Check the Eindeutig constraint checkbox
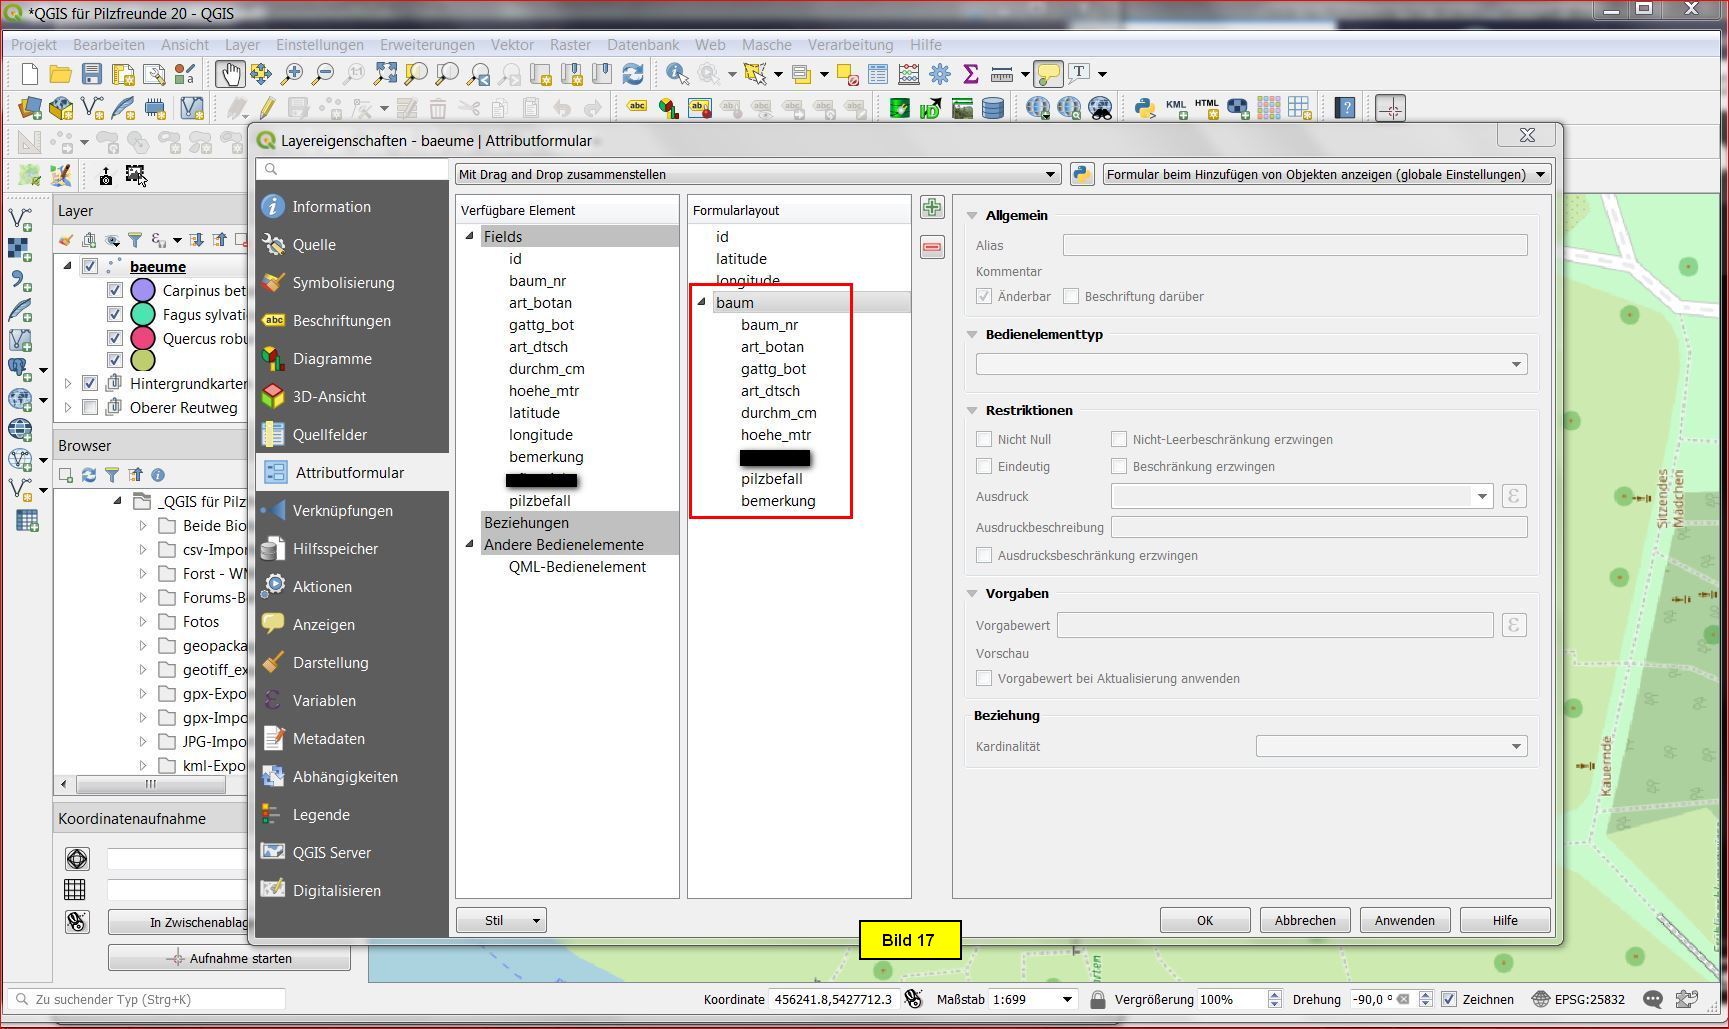Image resolution: width=1729 pixels, height=1029 pixels. click(x=984, y=466)
